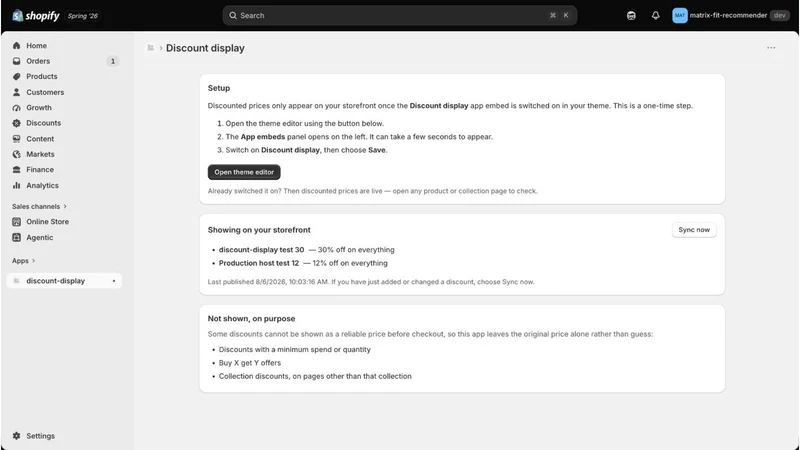800x450 pixels.
Task: Select the discount-display app menu item
Action: pos(64,281)
